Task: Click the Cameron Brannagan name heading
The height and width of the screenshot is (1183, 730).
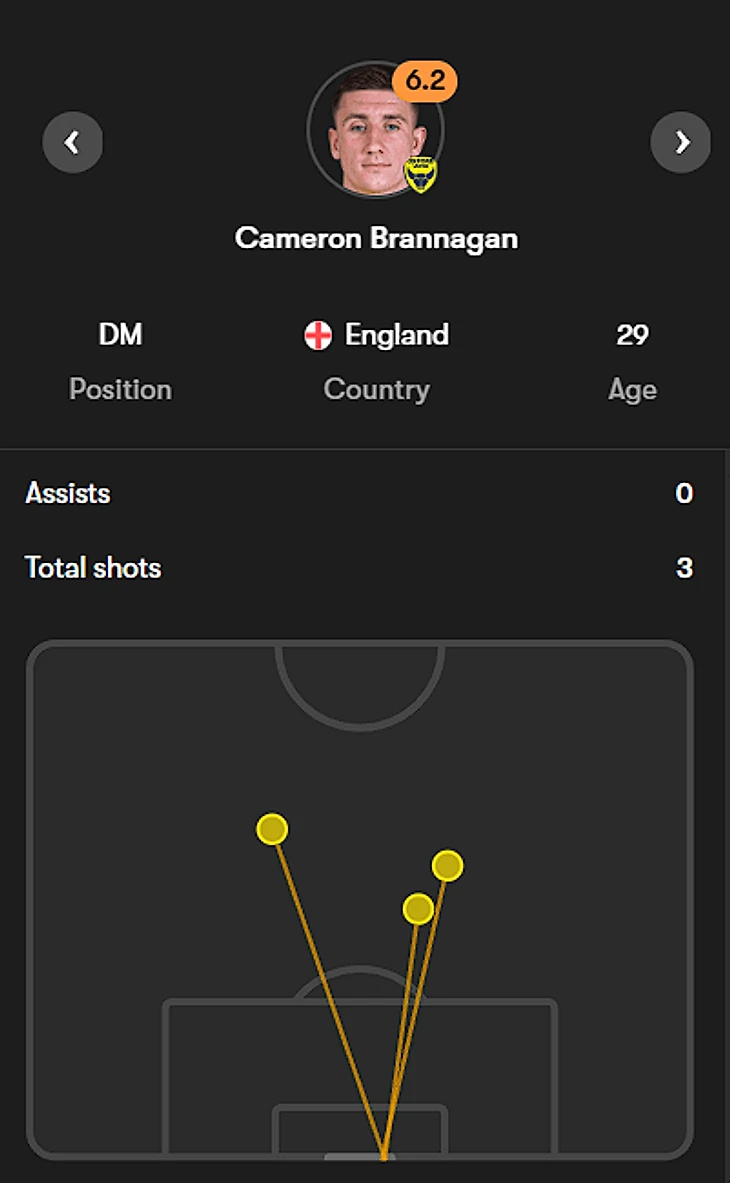Action: click(x=376, y=238)
